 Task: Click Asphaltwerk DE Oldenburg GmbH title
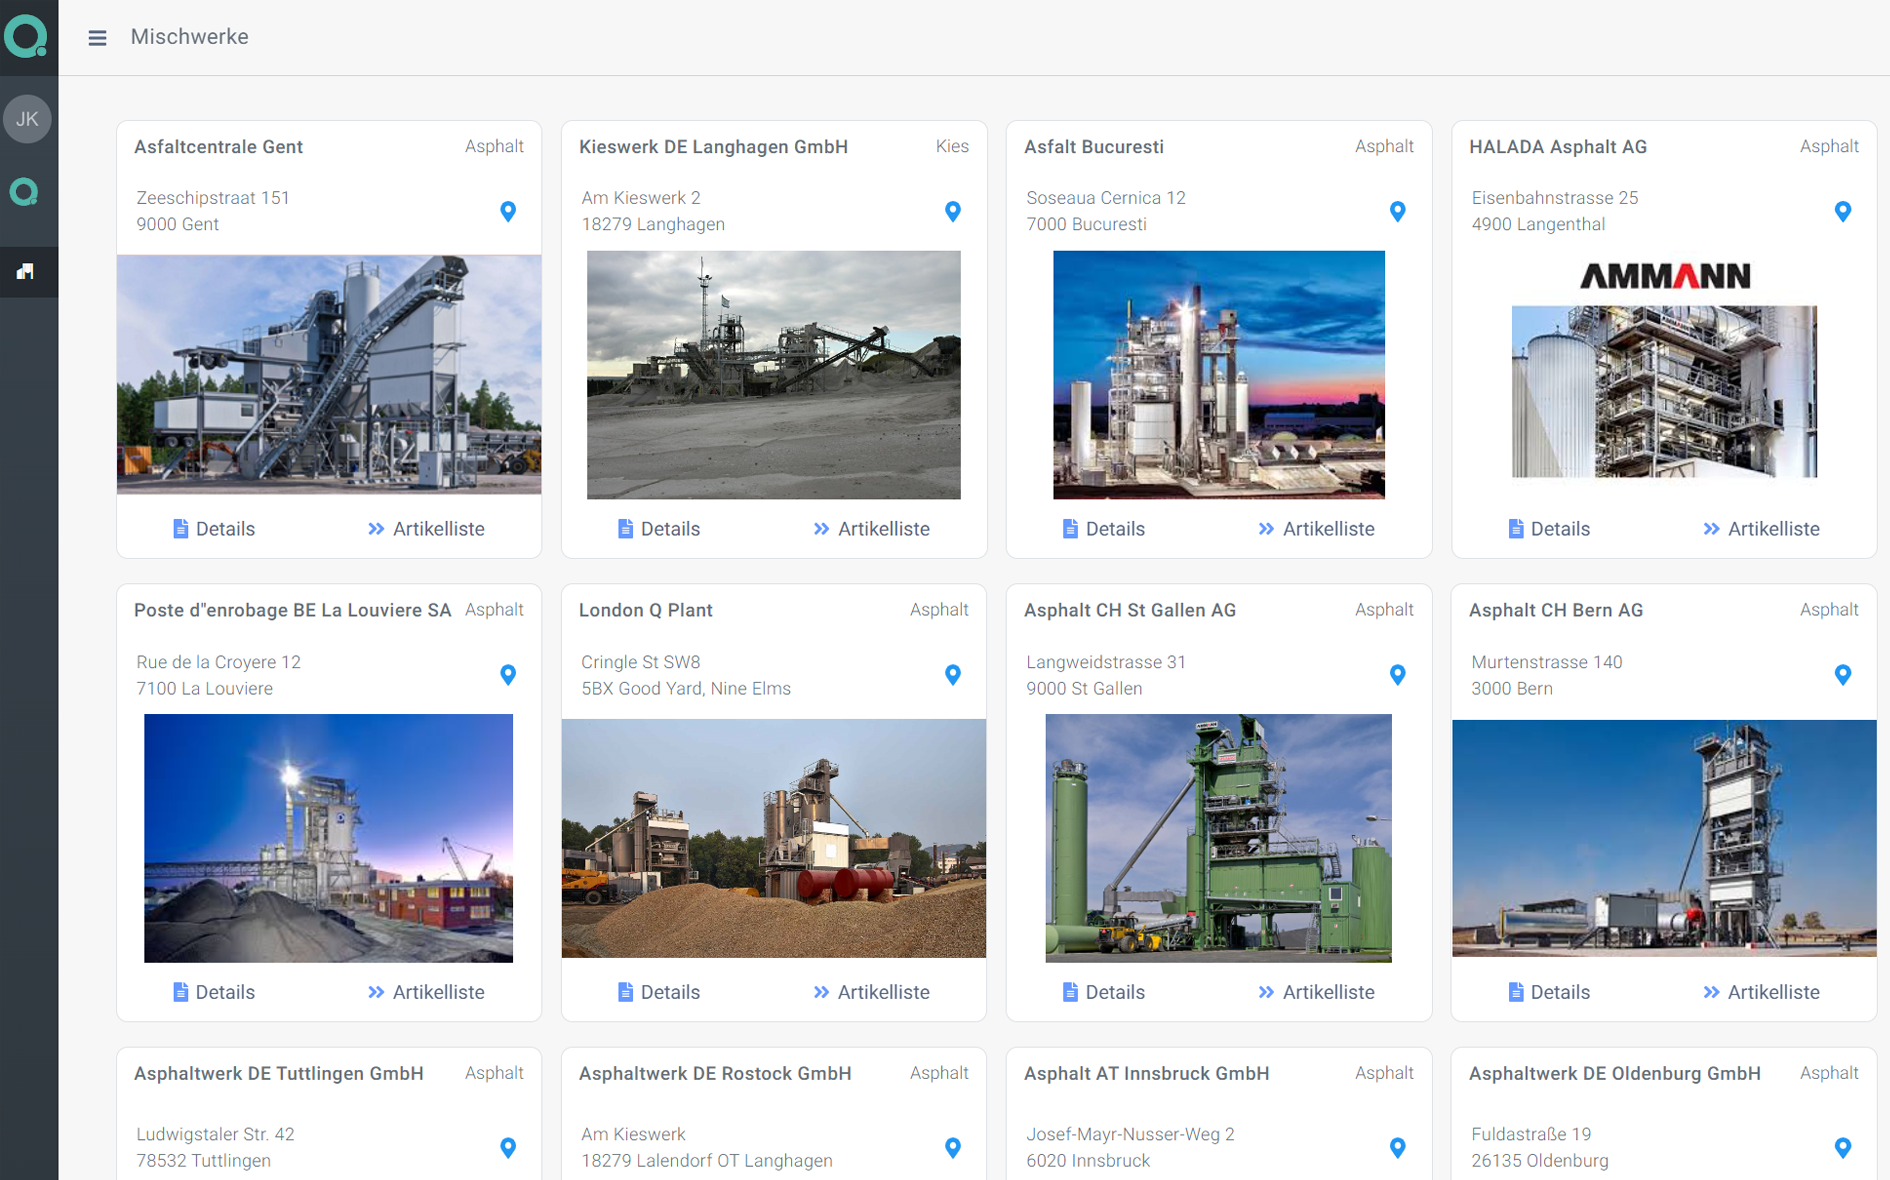tap(1615, 1074)
